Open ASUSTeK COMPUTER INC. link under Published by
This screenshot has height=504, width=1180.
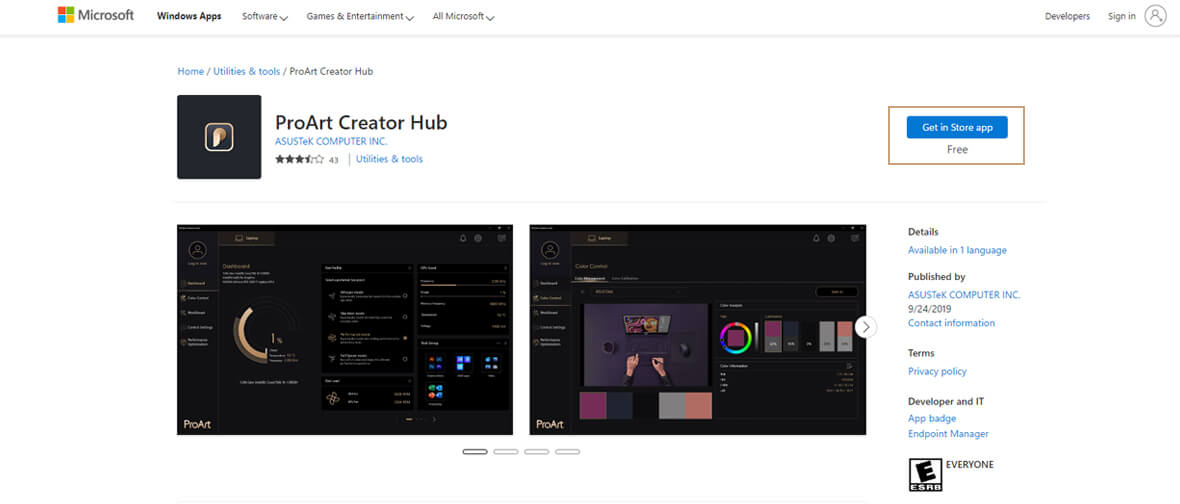pyautogui.click(x=964, y=295)
